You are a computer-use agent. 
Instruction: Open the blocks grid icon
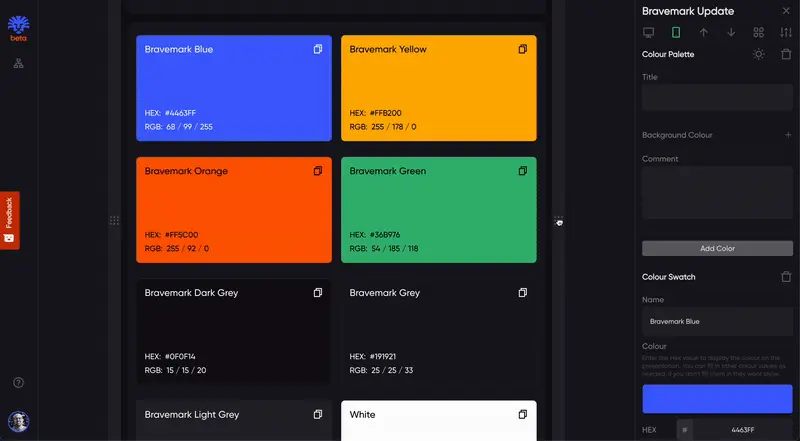[x=759, y=33]
